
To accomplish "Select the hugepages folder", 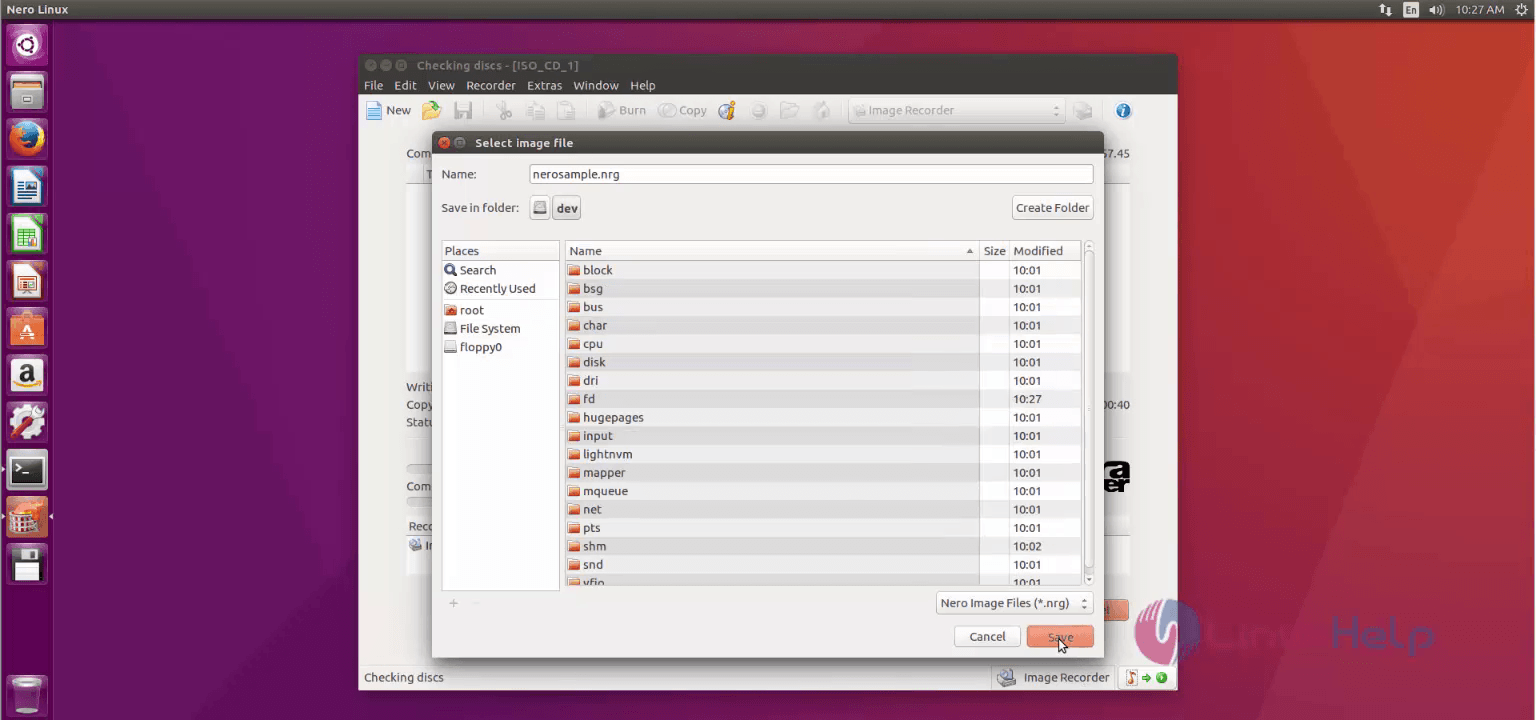I will coord(823,417).
